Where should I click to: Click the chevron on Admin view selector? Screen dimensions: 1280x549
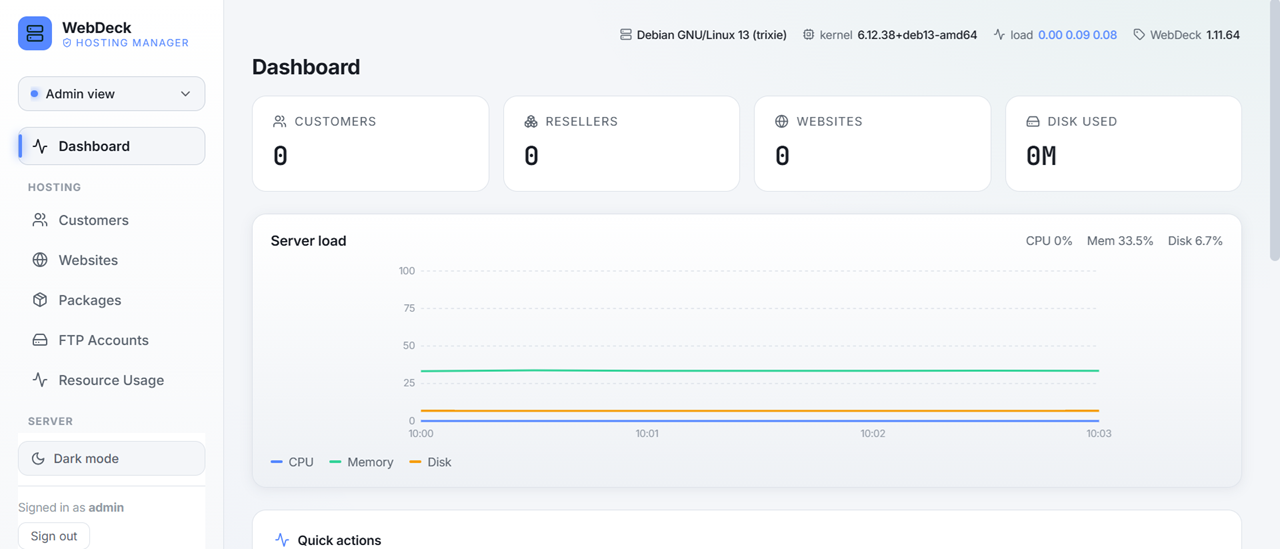click(x=185, y=94)
